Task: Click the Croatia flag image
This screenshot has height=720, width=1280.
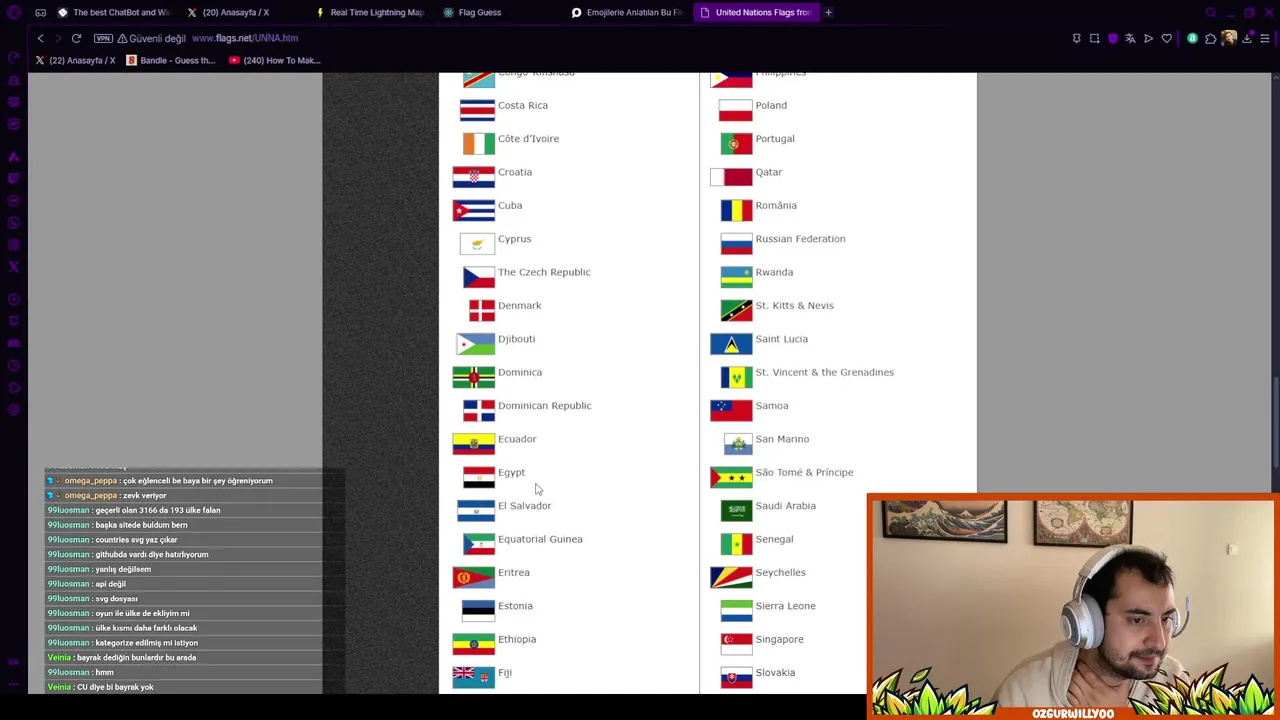Action: point(474,177)
